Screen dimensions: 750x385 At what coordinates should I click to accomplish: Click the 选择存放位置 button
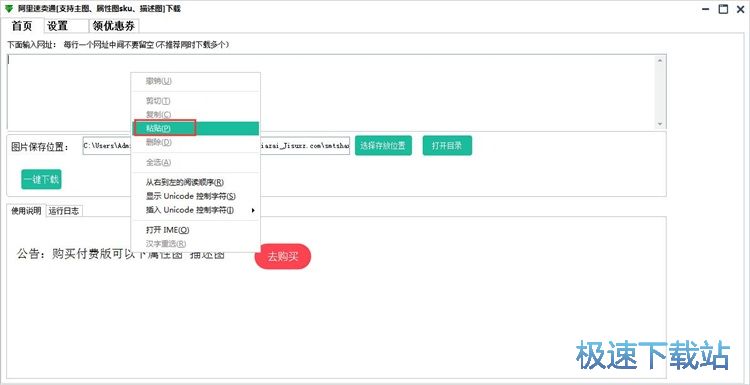pyautogui.click(x=383, y=145)
